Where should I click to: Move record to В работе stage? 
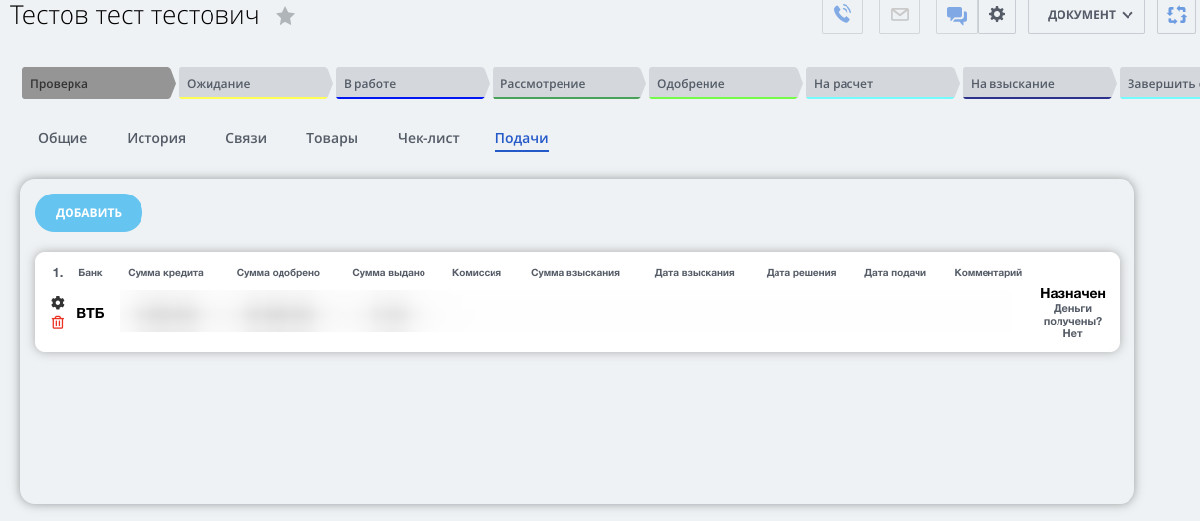click(410, 84)
